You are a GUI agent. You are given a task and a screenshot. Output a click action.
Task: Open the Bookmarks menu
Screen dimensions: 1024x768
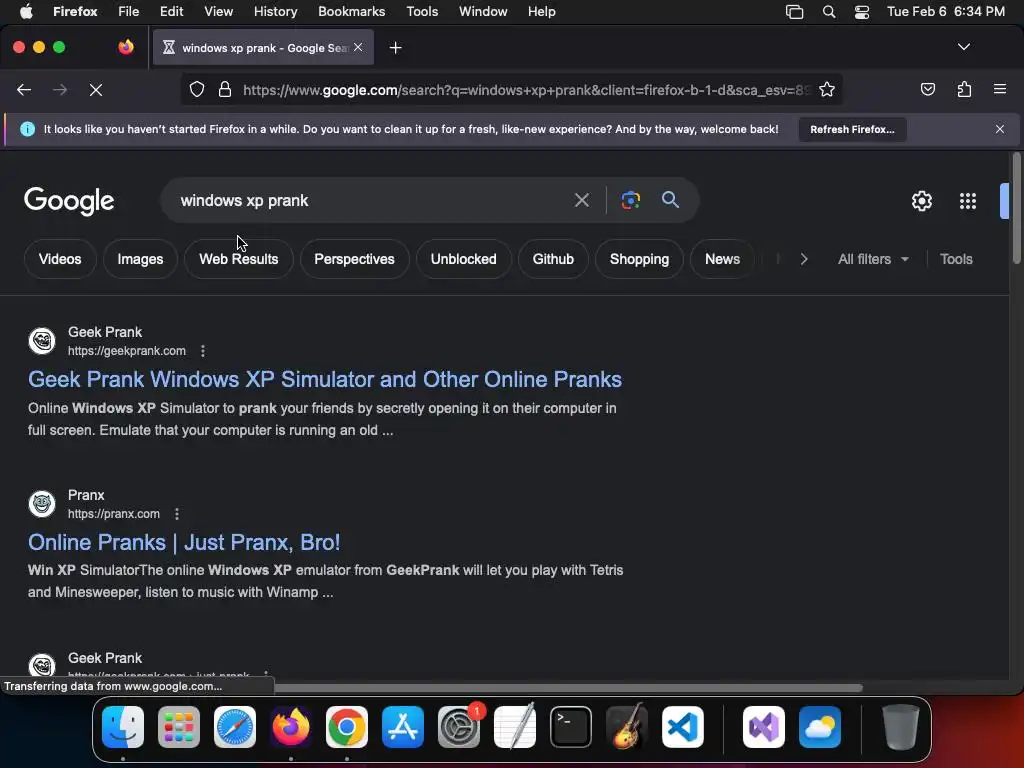point(351,11)
